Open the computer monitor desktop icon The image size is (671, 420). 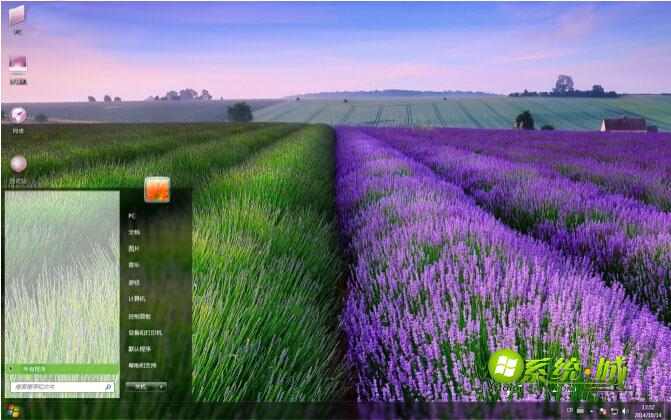point(18,64)
